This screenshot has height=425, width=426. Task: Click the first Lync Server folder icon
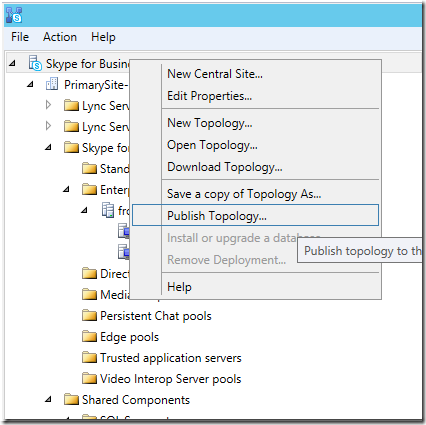(71, 105)
